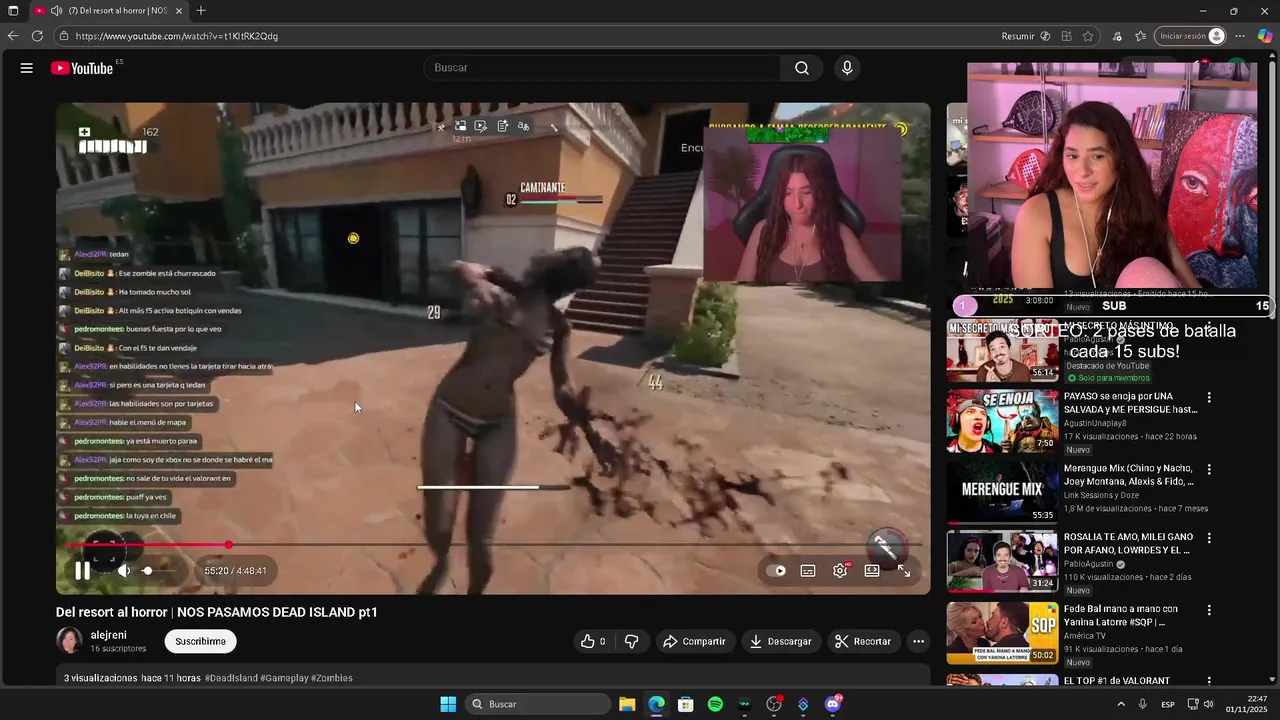The width and height of the screenshot is (1280, 720).
Task: Like the video with thumbs up
Action: (x=593, y=641)
